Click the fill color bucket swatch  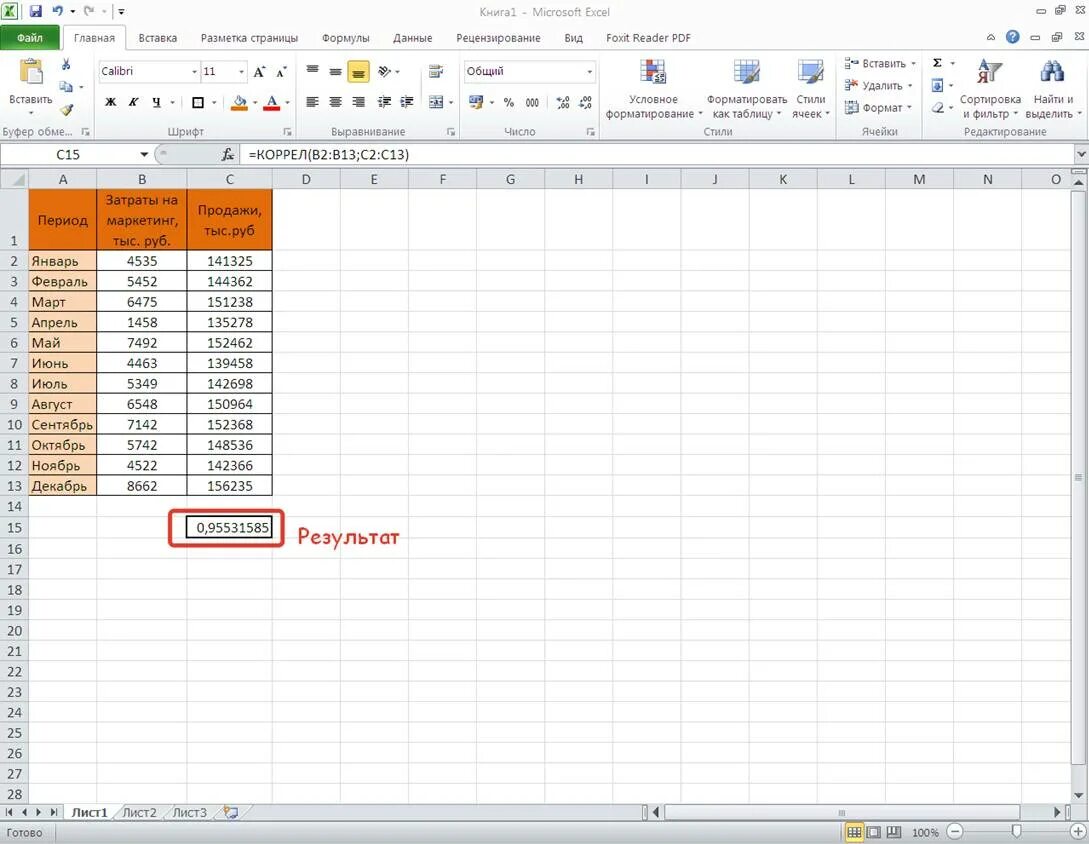(240, 103)
